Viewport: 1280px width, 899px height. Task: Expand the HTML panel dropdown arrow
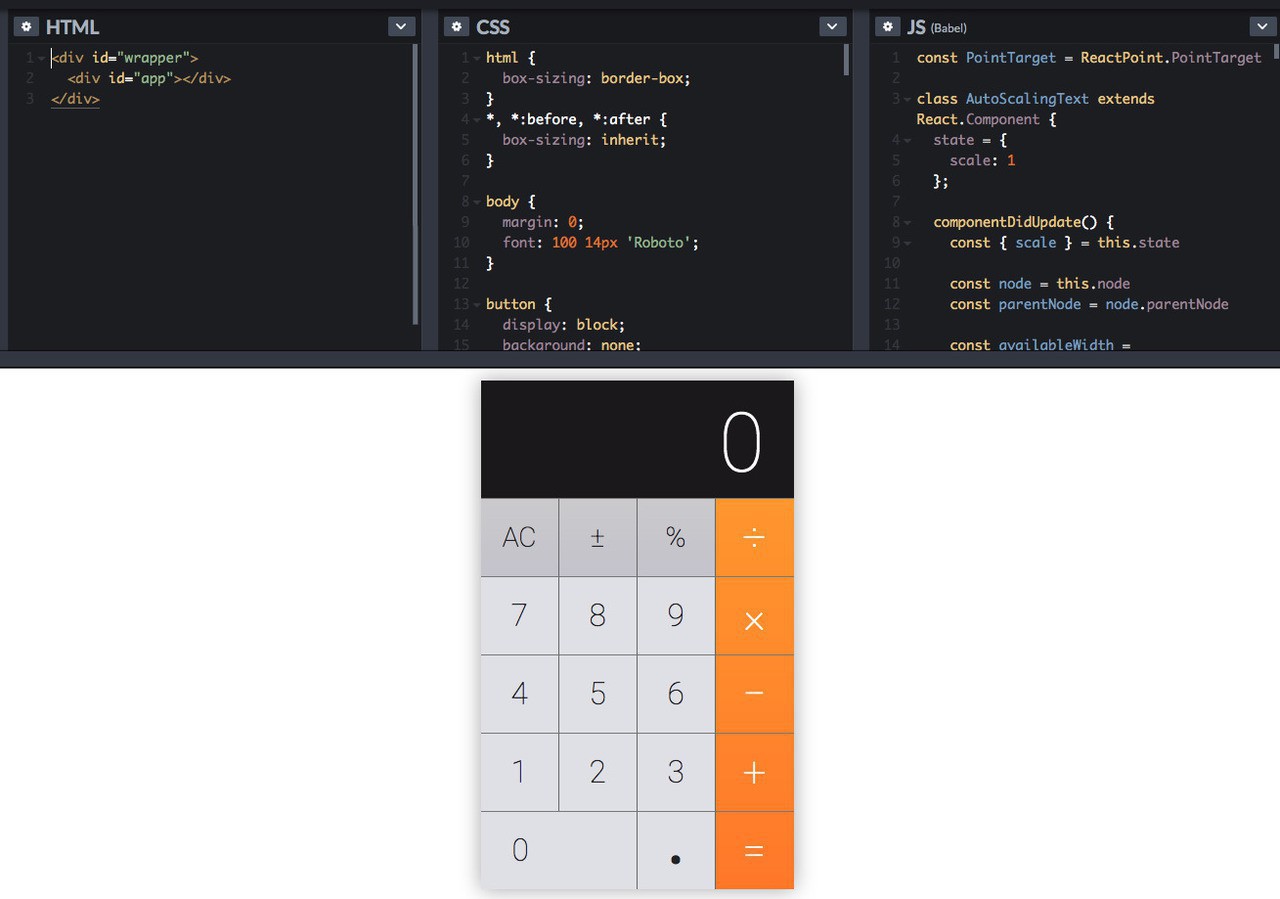click(x=401, y=27)
